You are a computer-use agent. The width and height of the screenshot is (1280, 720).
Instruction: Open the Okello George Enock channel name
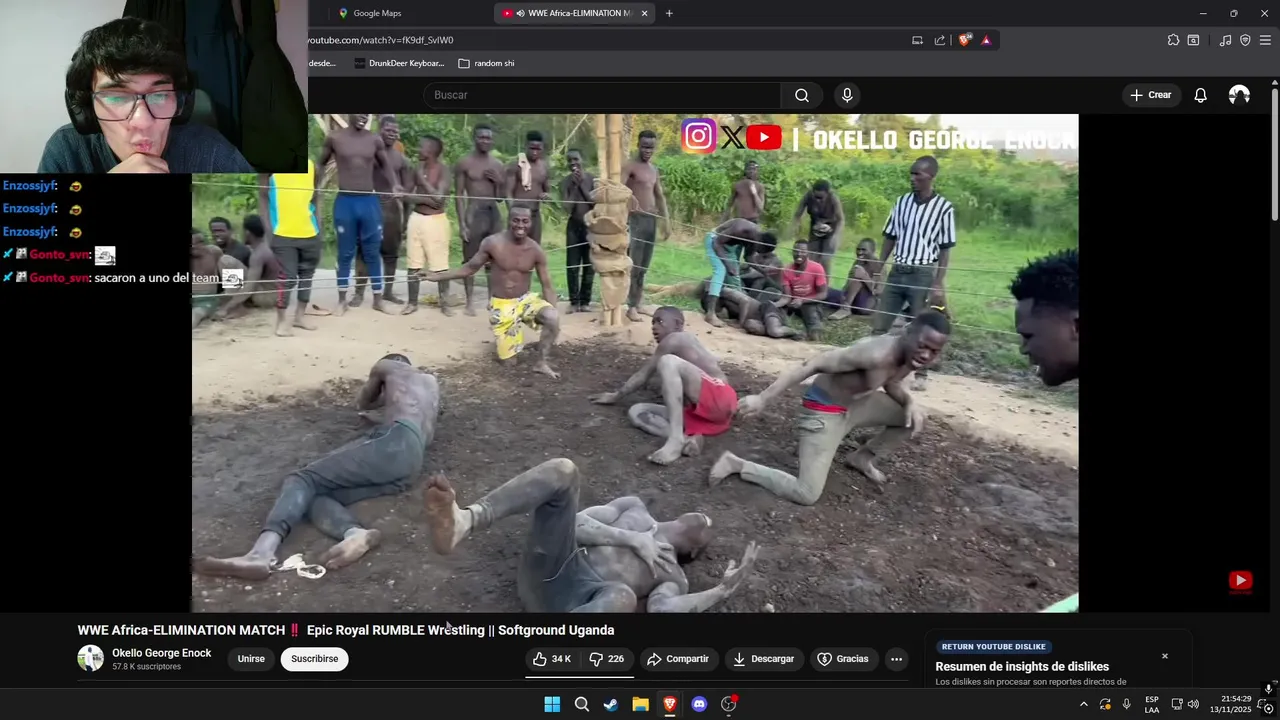[x=161, y=653]
